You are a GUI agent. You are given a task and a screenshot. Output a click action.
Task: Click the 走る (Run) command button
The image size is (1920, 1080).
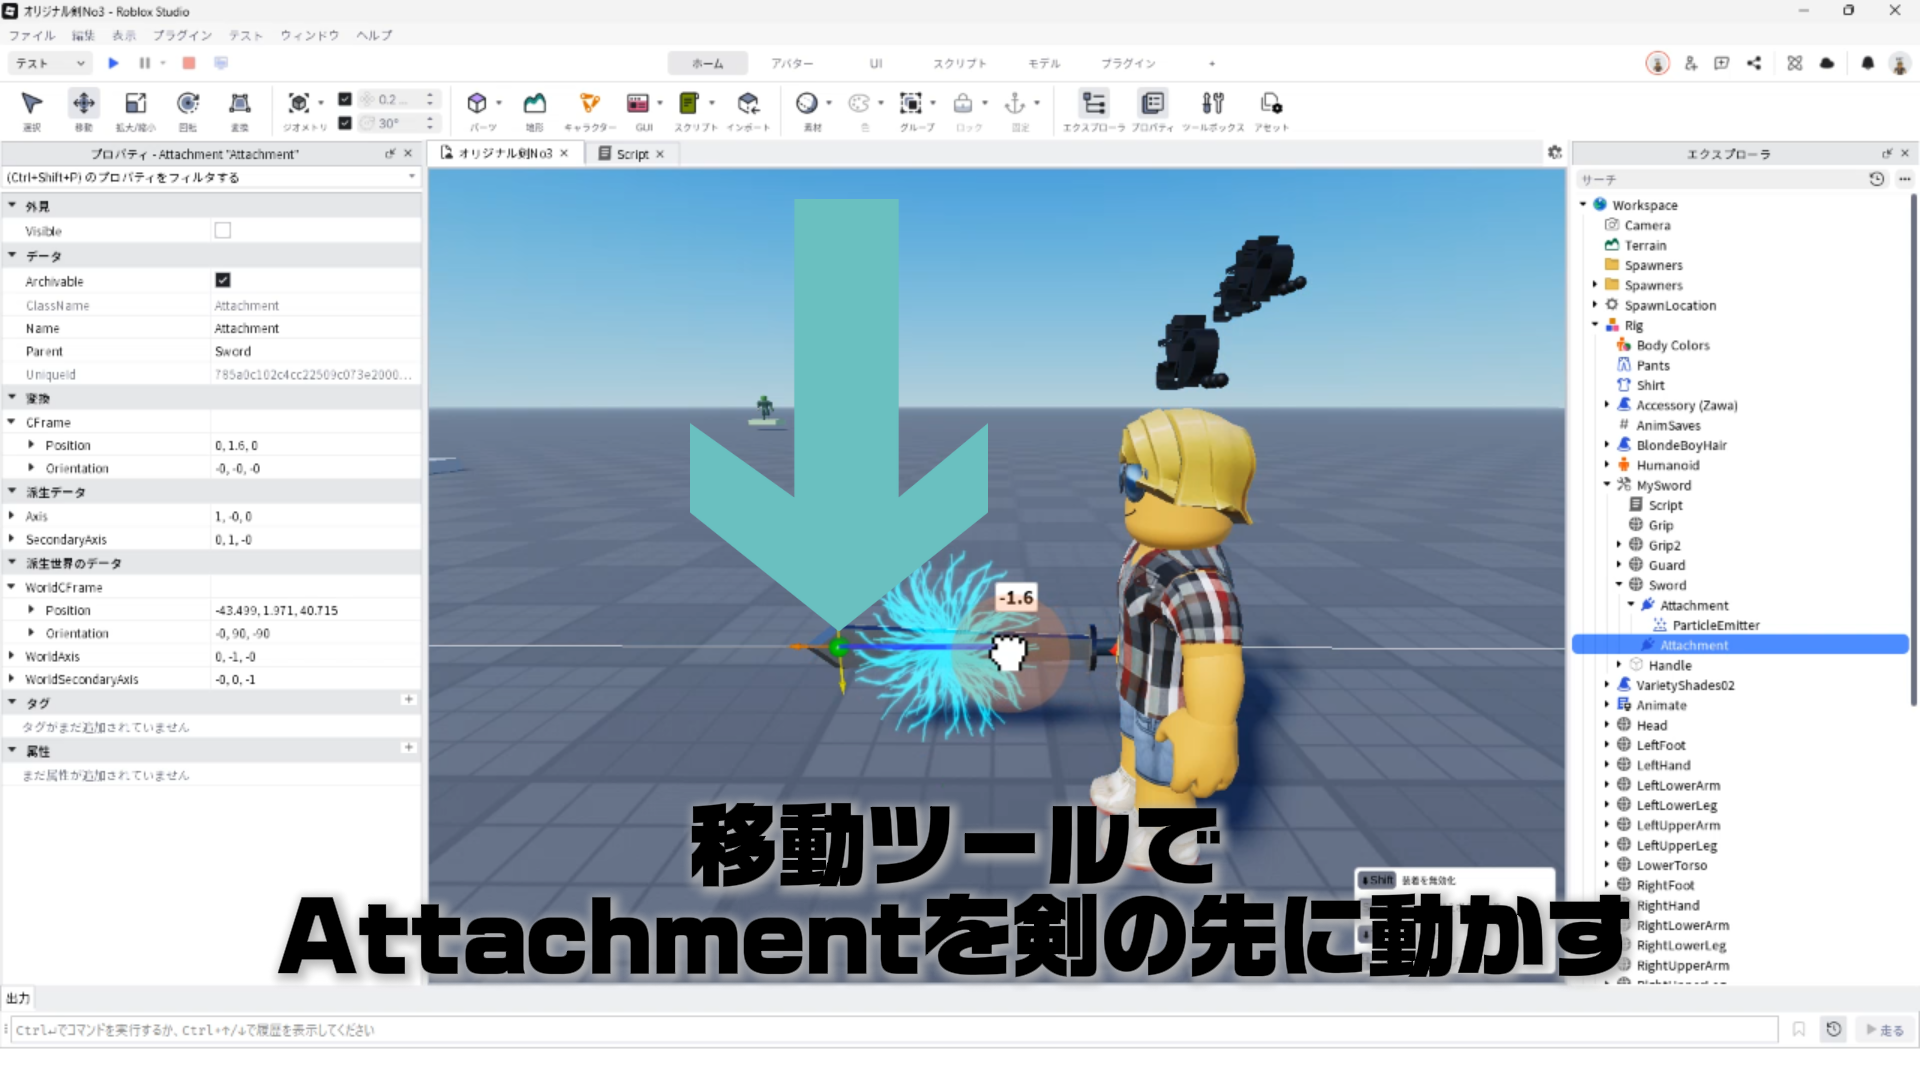click(1884, 1030)
